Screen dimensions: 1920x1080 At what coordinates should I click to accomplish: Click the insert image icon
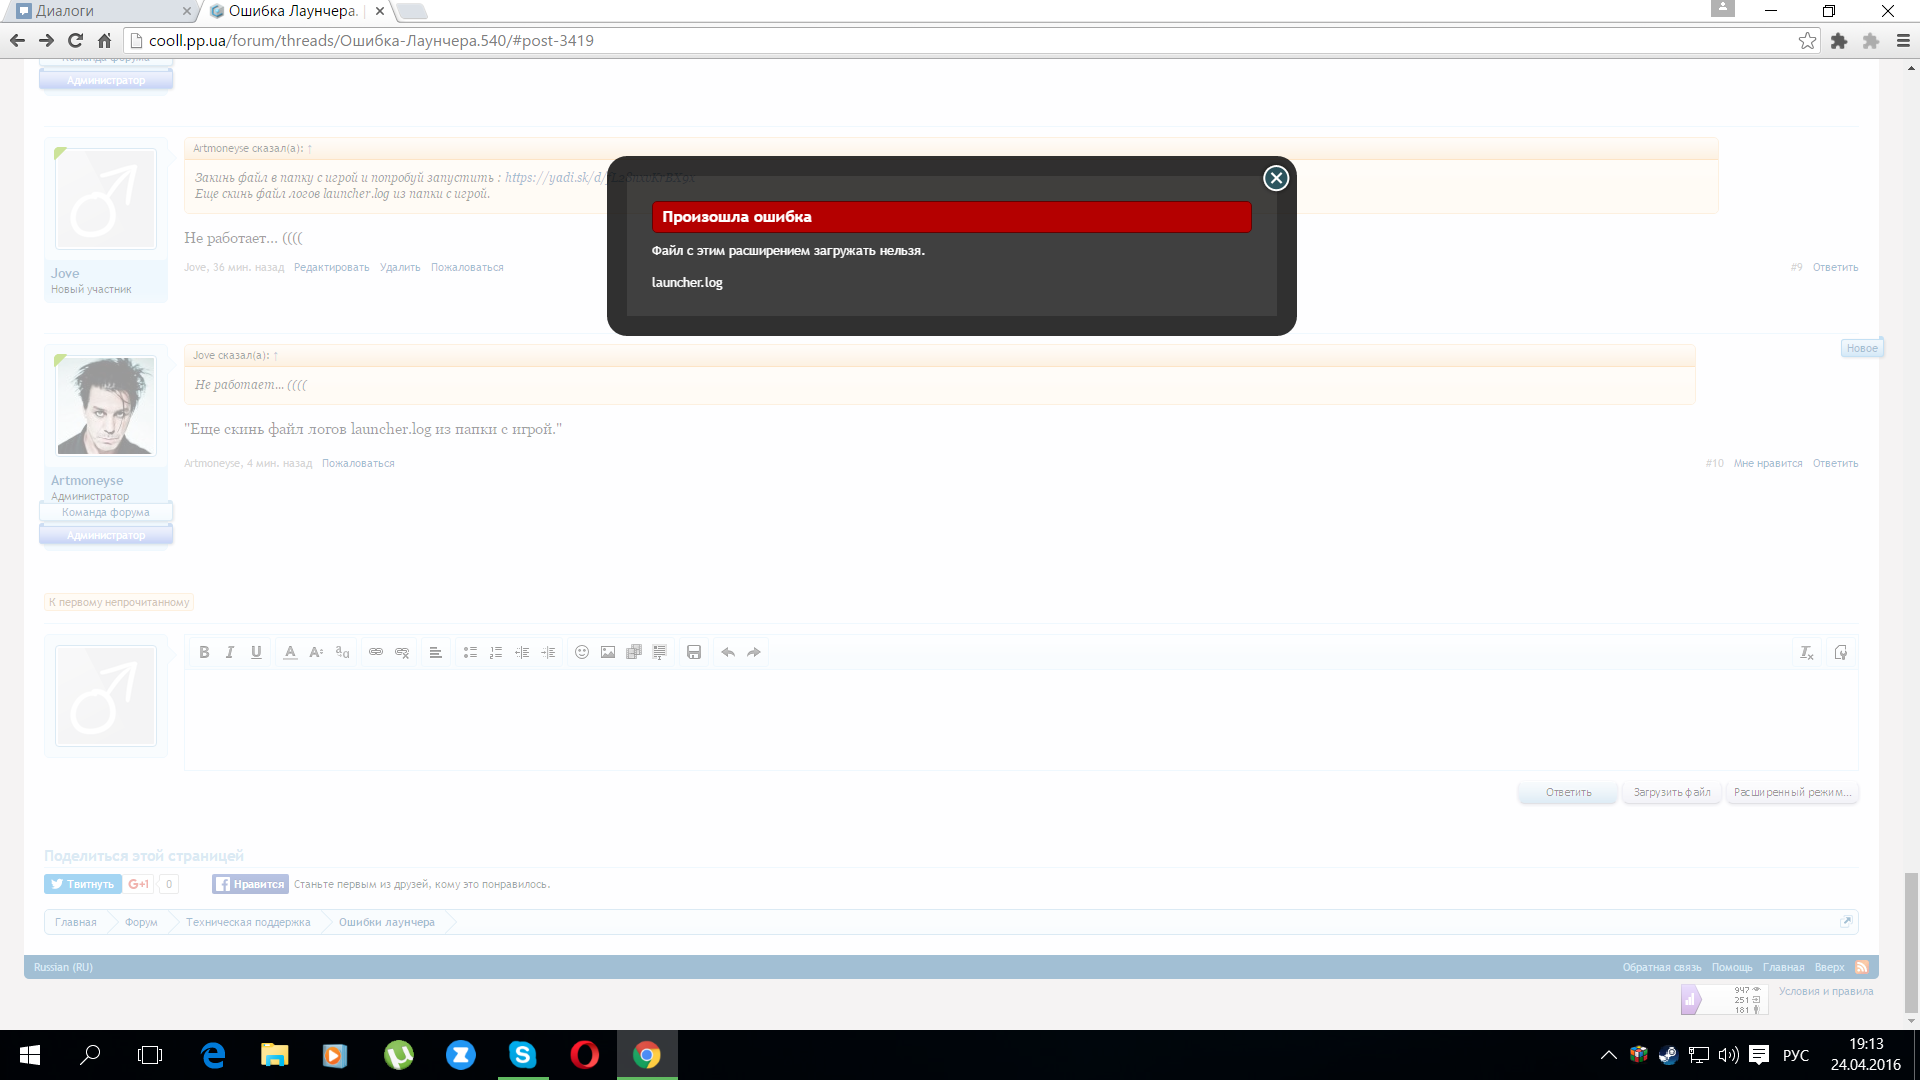coord(608,652)
